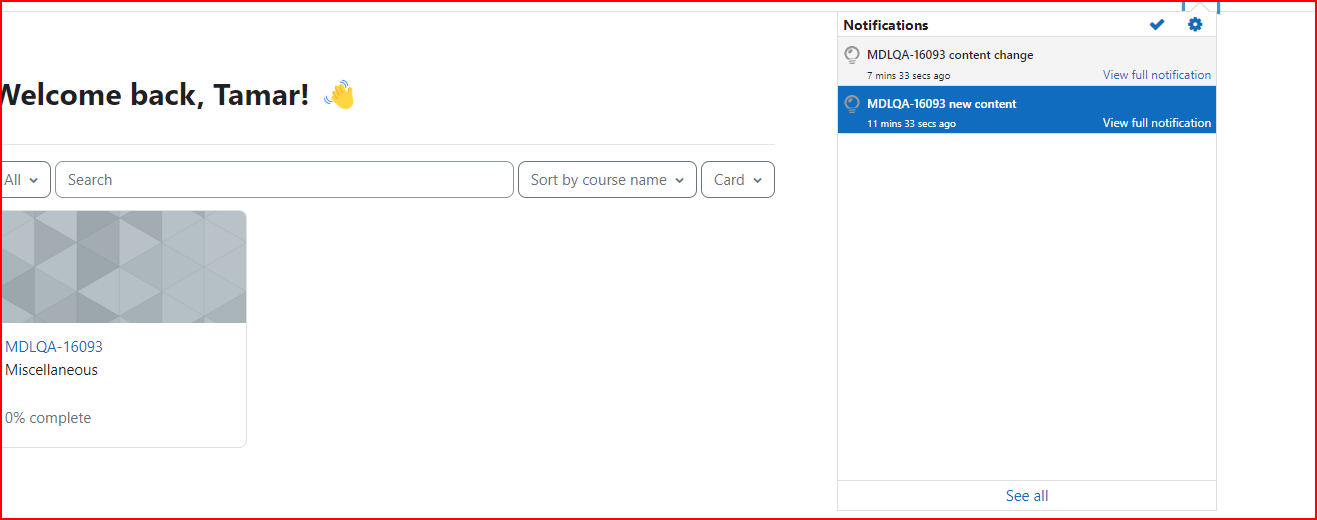Screen dimensions: 1317x520
Task: Click See all notifications link
Action: click(x=1027, y=496)
